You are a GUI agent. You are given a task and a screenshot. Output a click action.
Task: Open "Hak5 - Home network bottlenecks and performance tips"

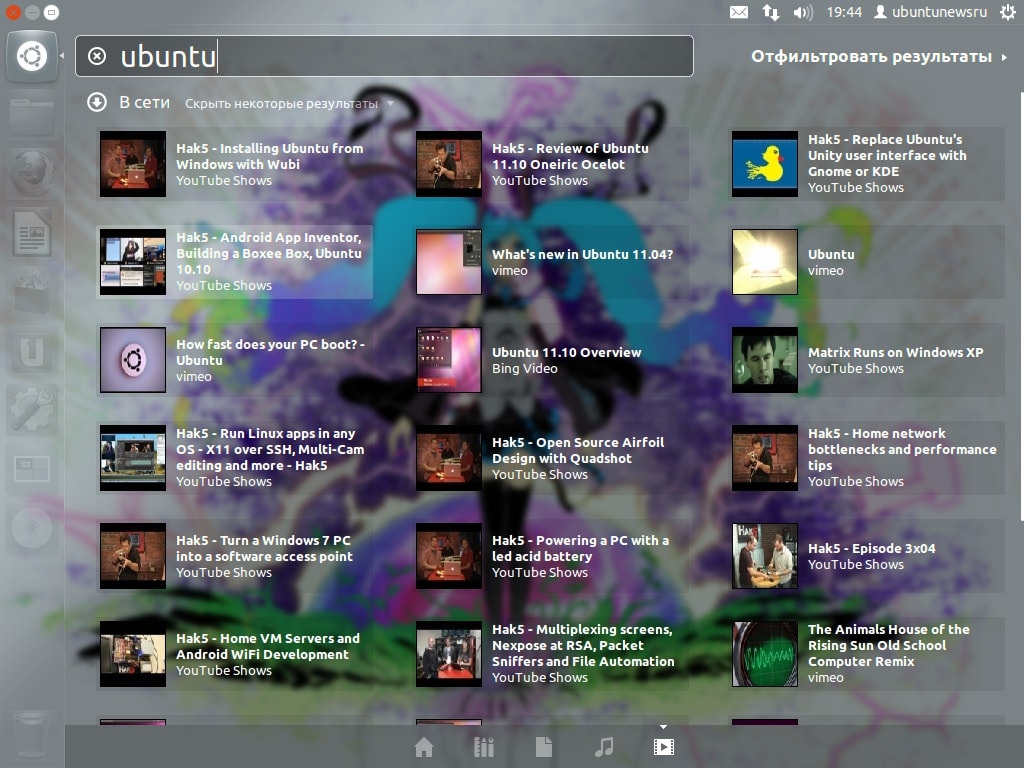click(867, 458)
